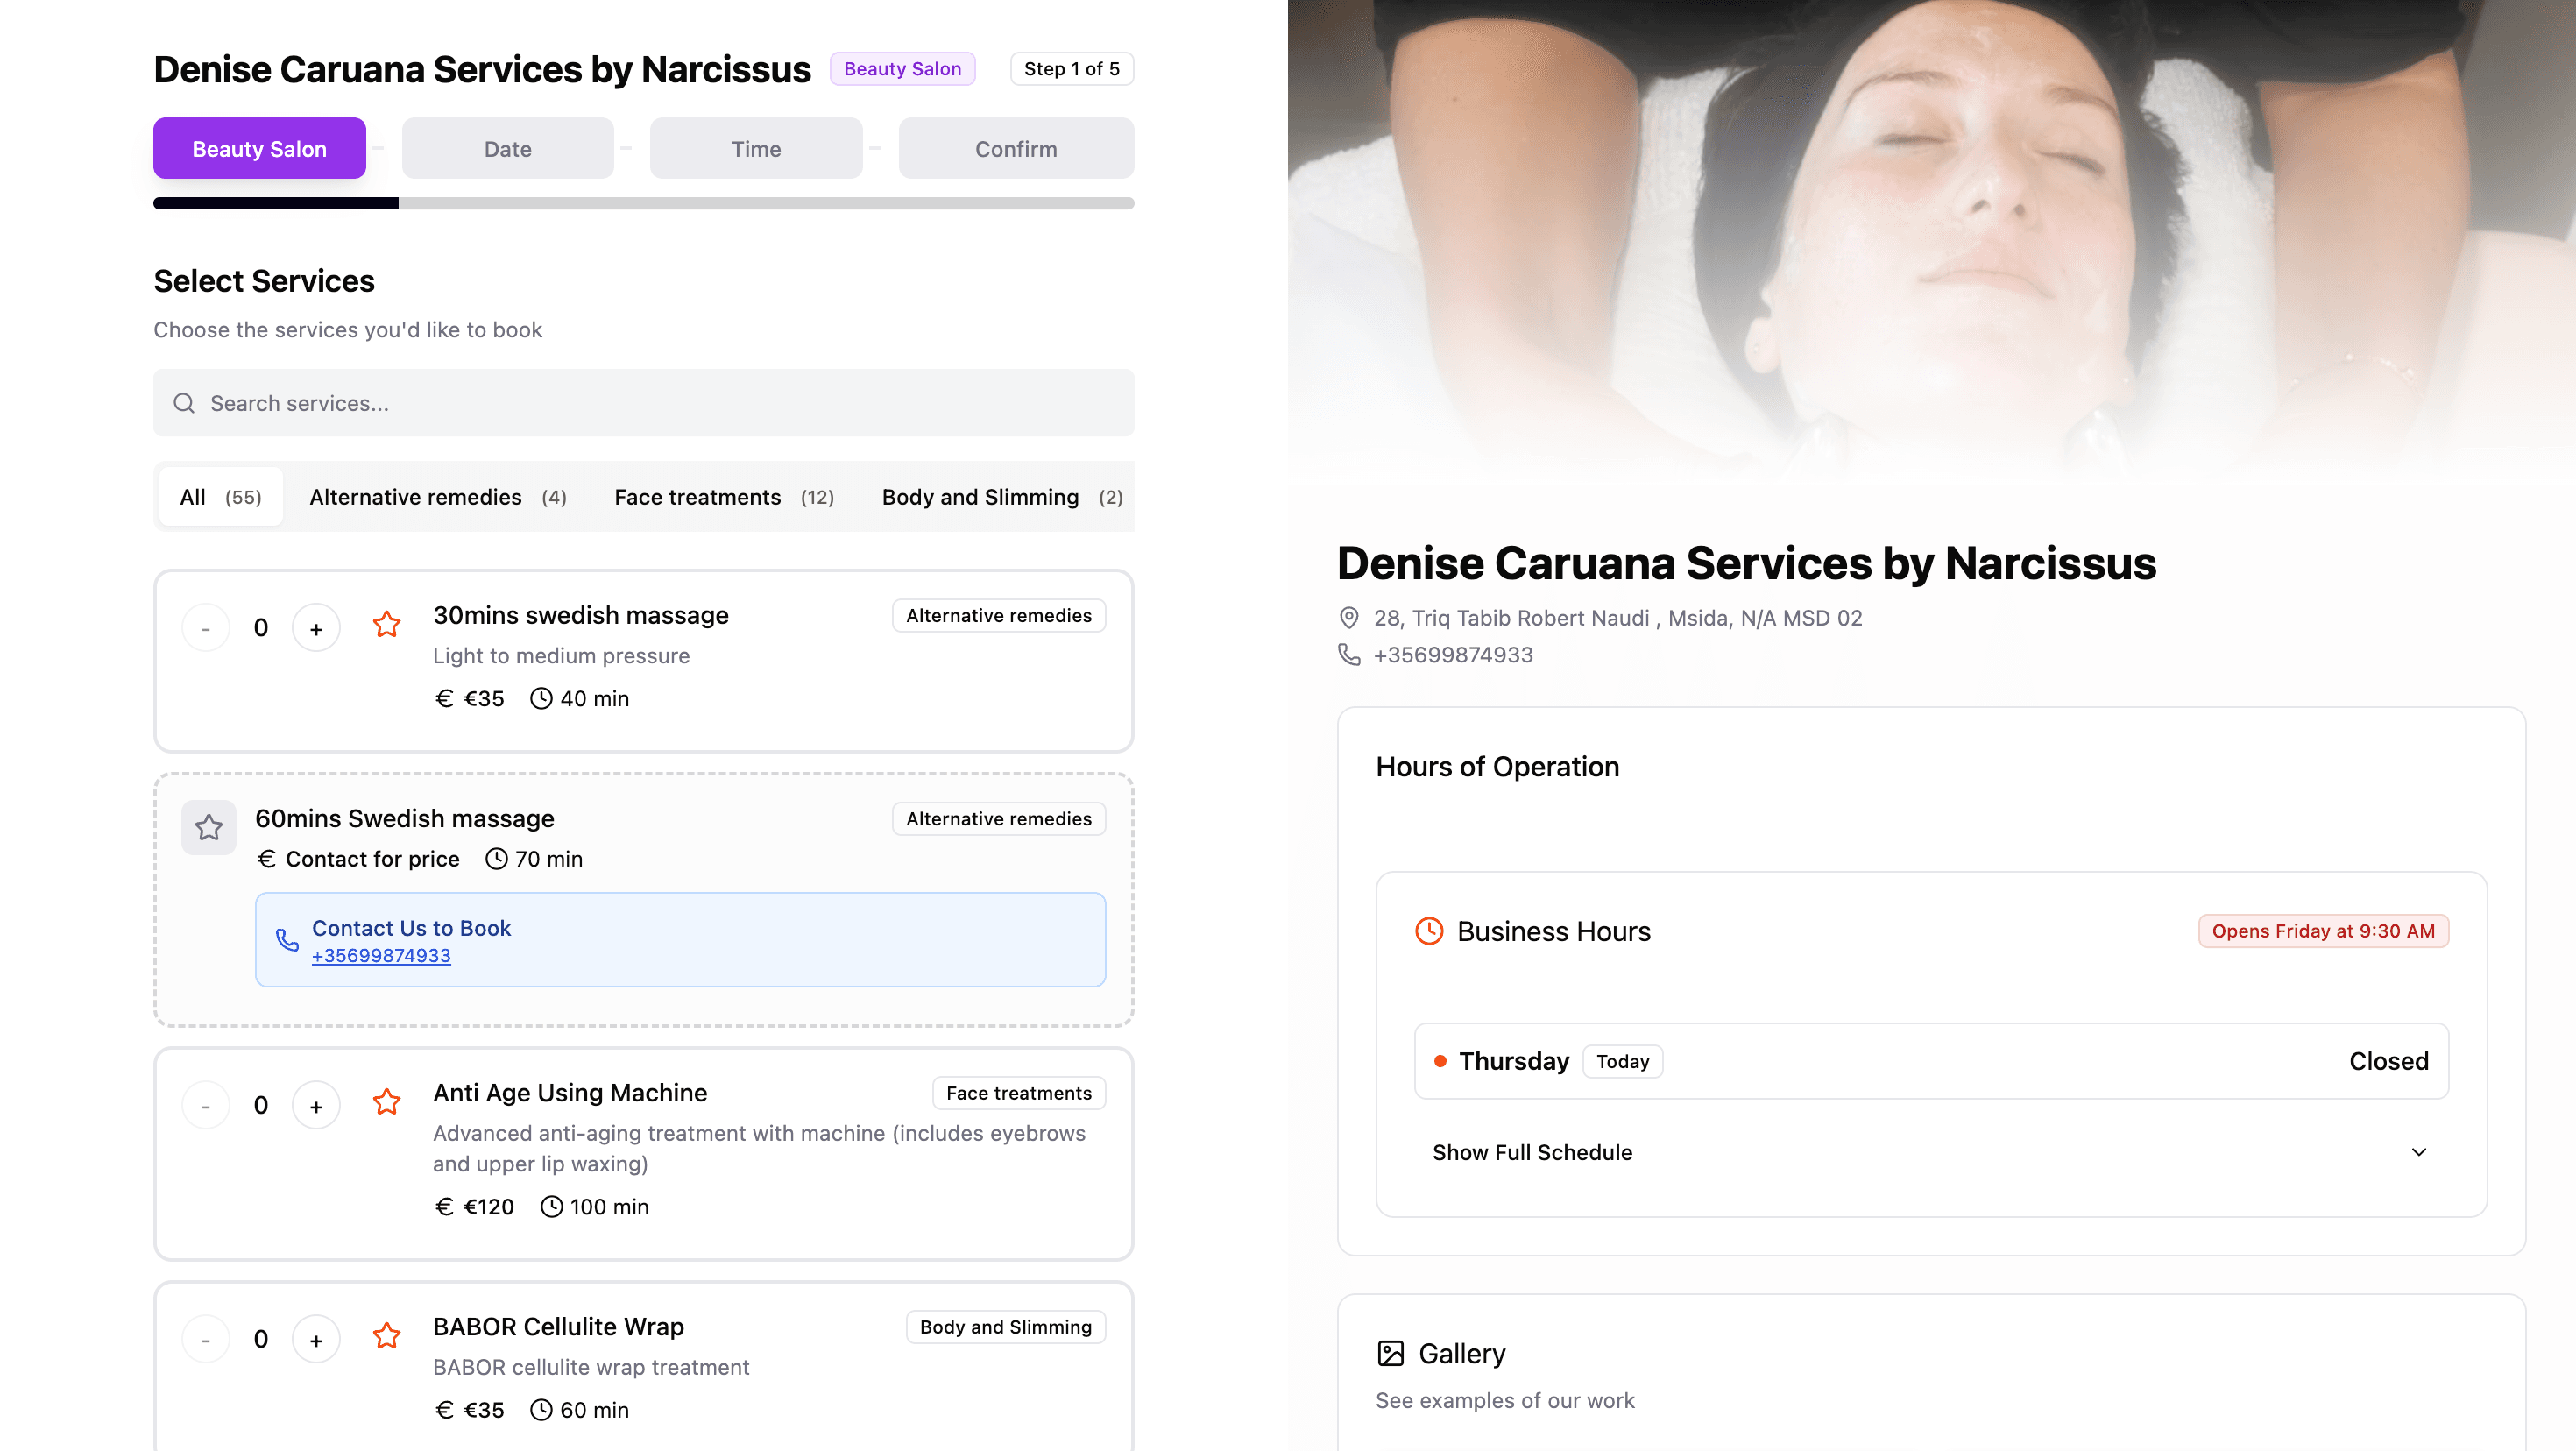Click the clock icon beside 100 min
The height and width of the screenshot is (1451, 2576).
(551, 1207)
